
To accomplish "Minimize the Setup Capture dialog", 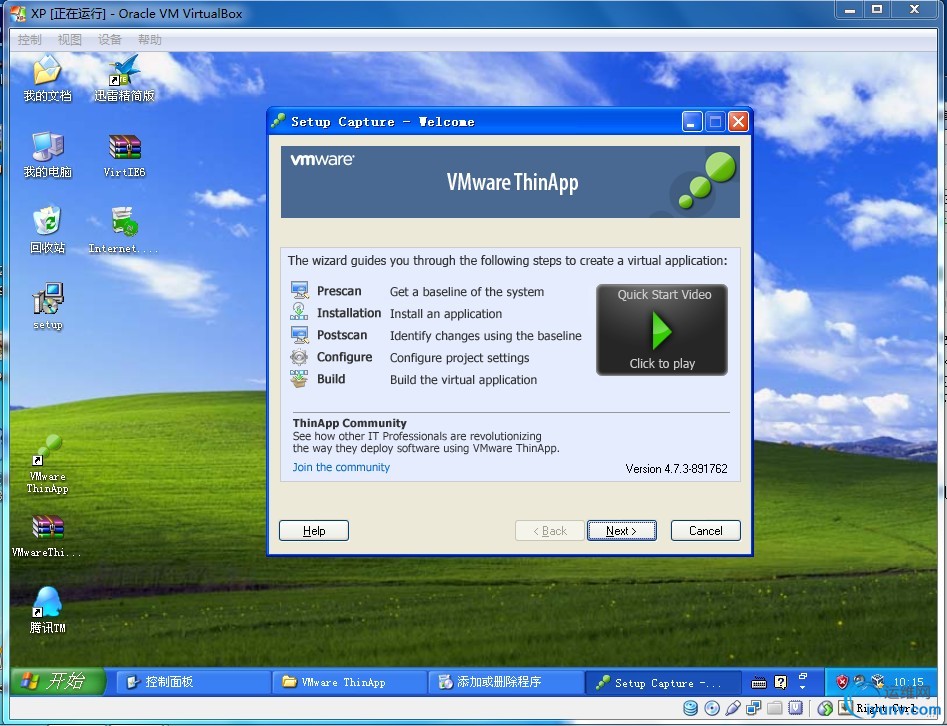I will (x=692, y=121).
